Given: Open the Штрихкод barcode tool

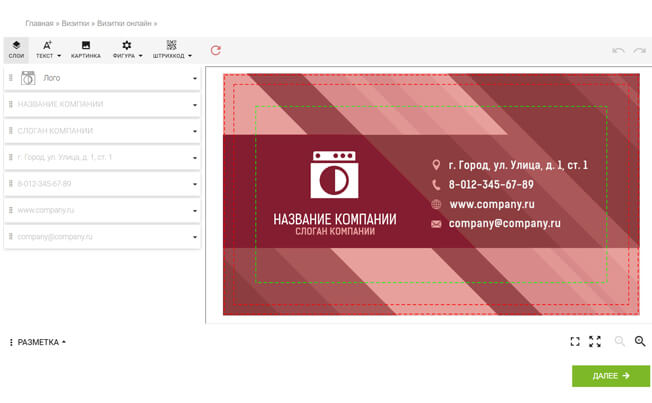Looking at the screenshot, I should click(172, 50).
